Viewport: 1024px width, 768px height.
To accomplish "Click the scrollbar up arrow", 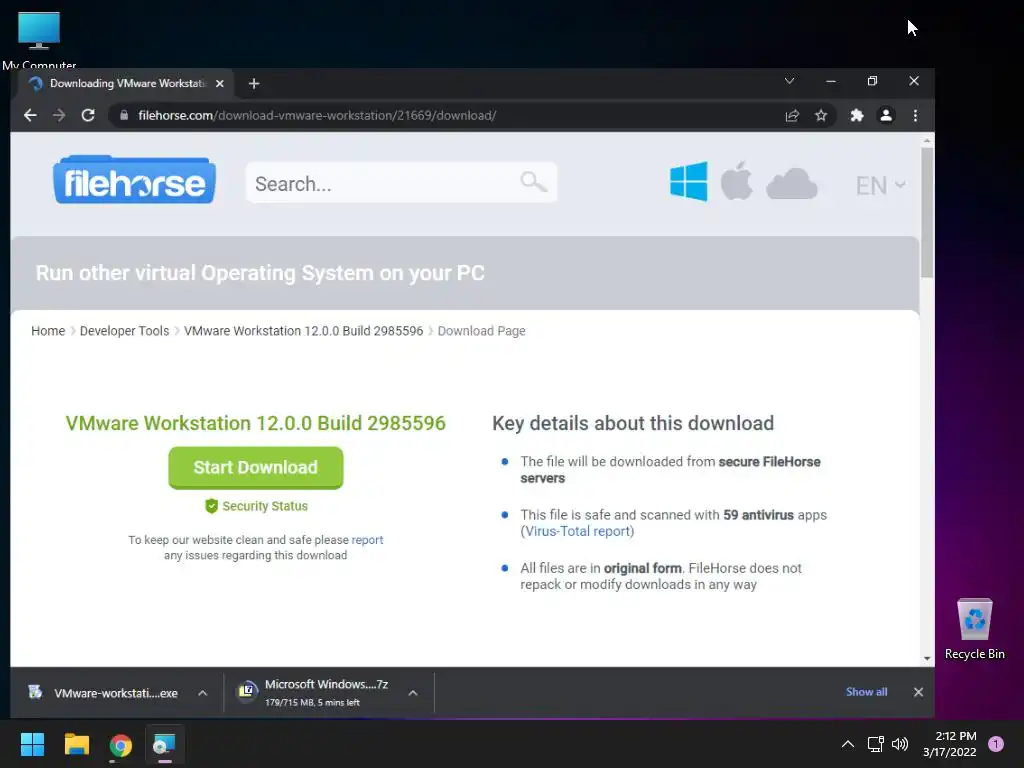I will [927, 140].
